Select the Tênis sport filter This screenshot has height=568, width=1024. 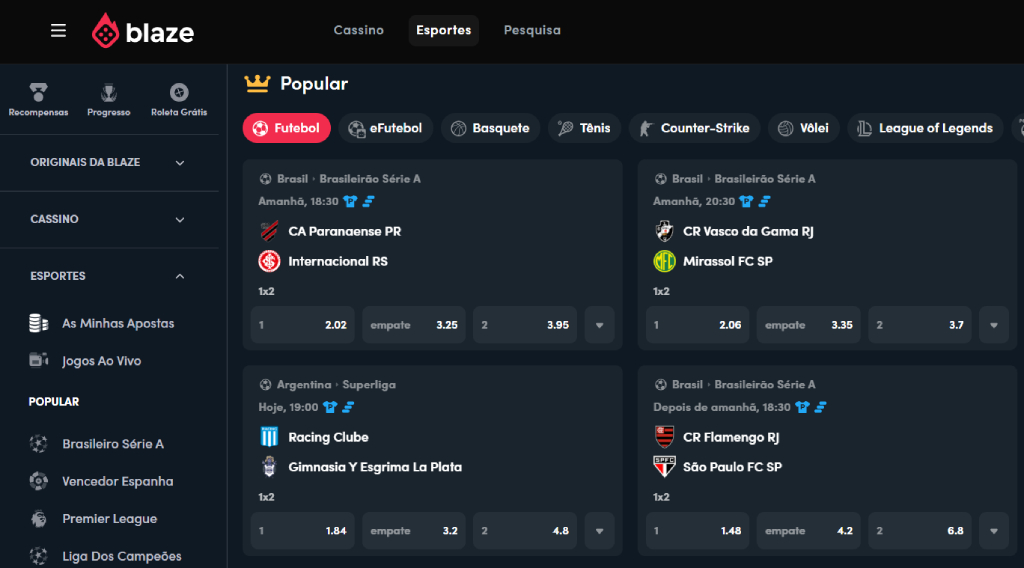584,128
